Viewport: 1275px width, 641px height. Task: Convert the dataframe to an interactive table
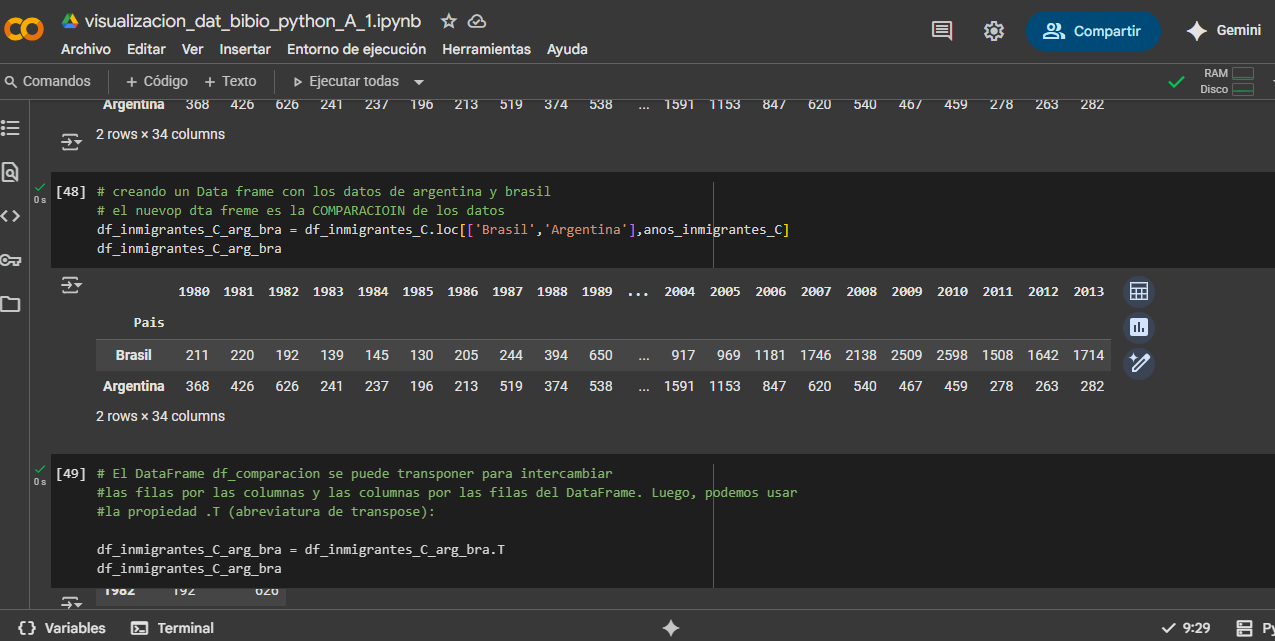[1138, 292]
